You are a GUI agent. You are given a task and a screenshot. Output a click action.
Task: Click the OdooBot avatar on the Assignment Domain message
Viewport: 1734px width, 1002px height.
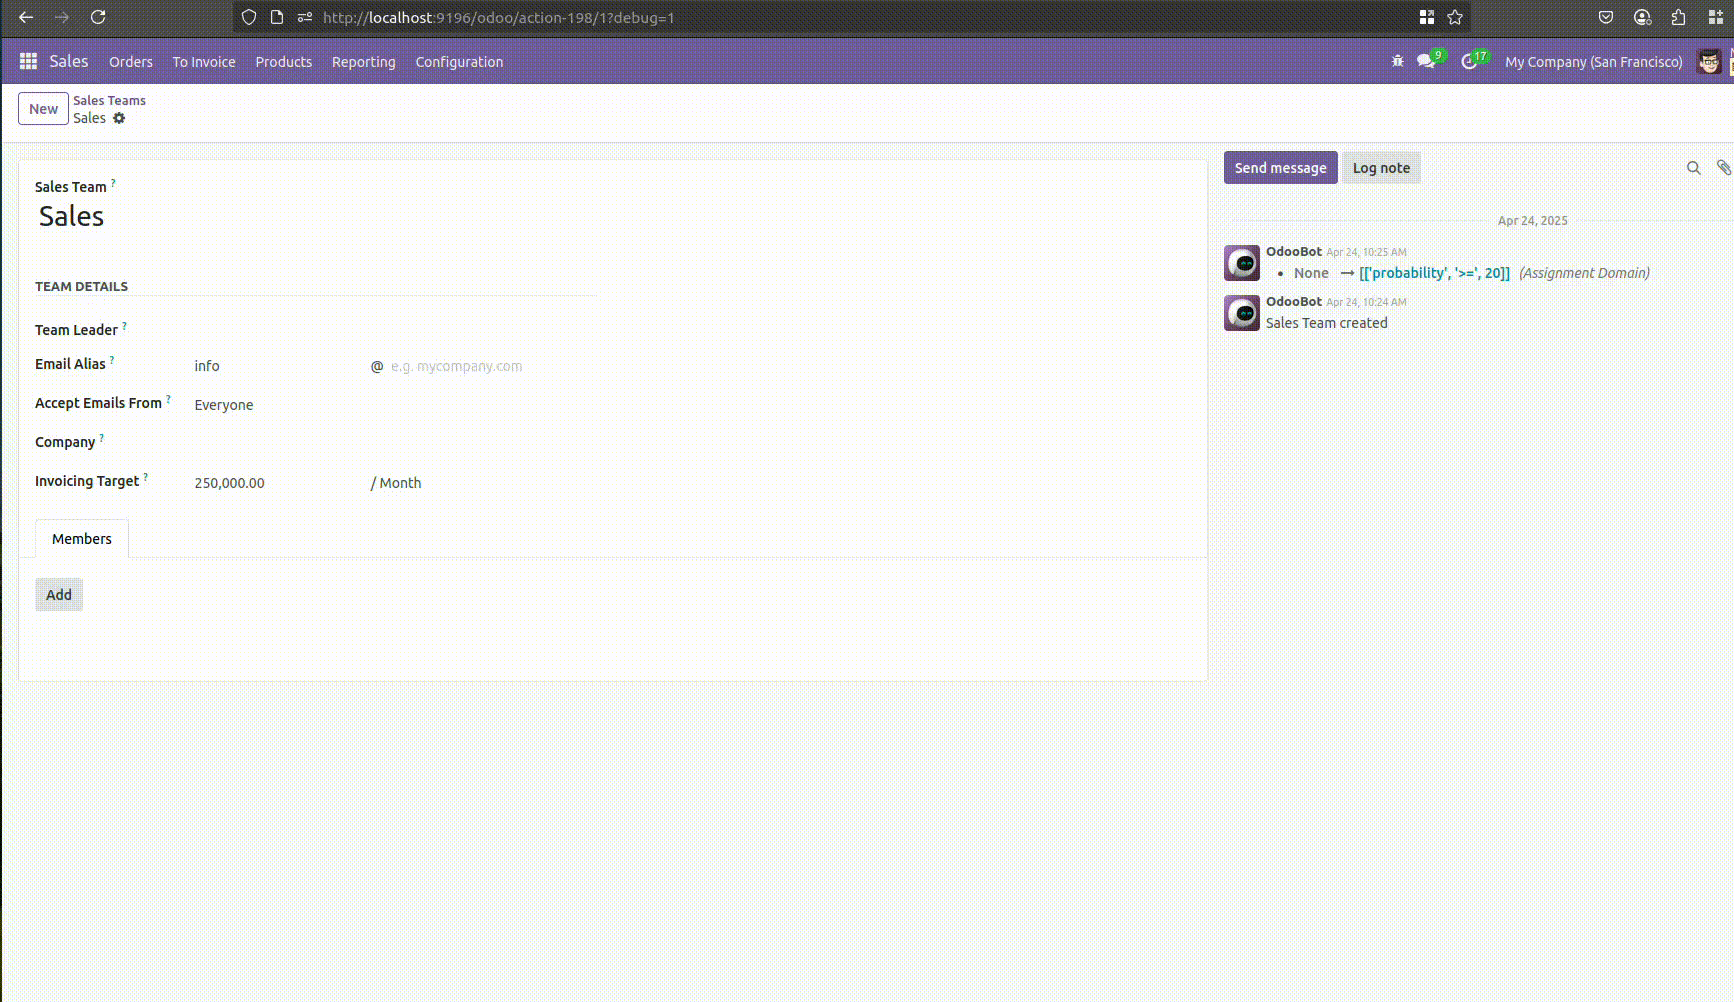pos(1242,263)
